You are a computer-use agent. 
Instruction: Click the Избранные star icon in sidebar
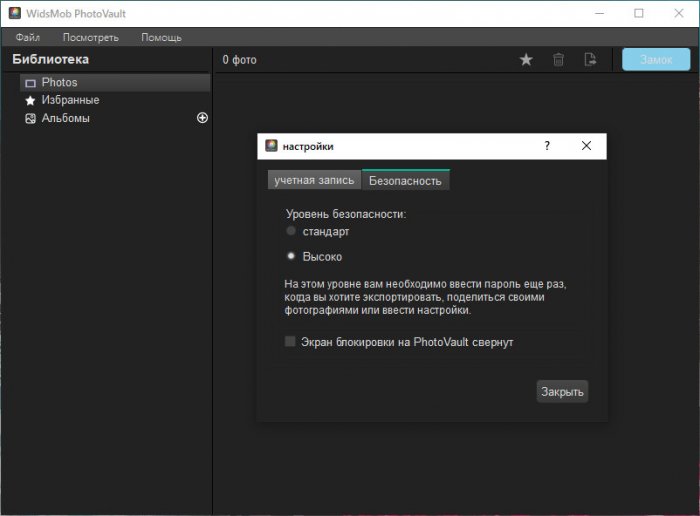pos(30,101)
